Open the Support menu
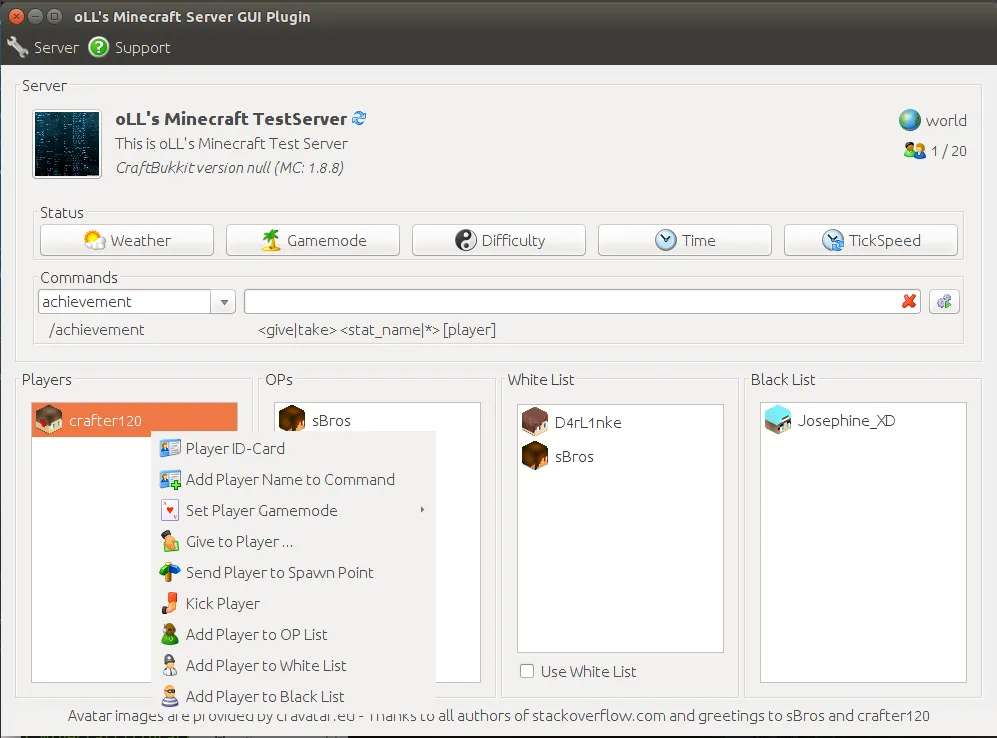This screenshot has height=738, width=997. pos(129,48)
